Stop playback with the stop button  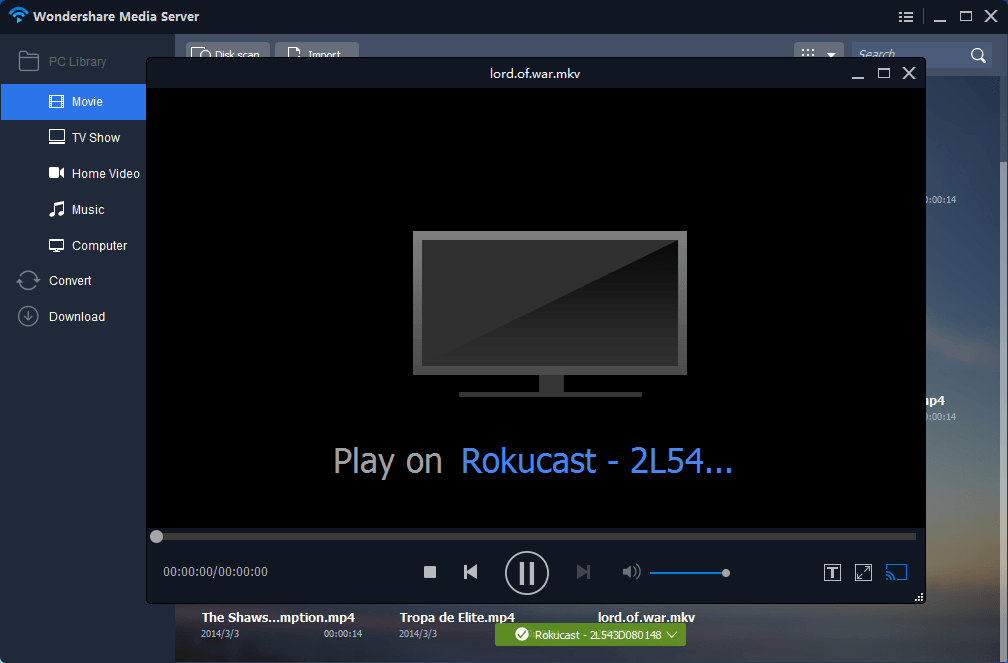click(430, 572)
